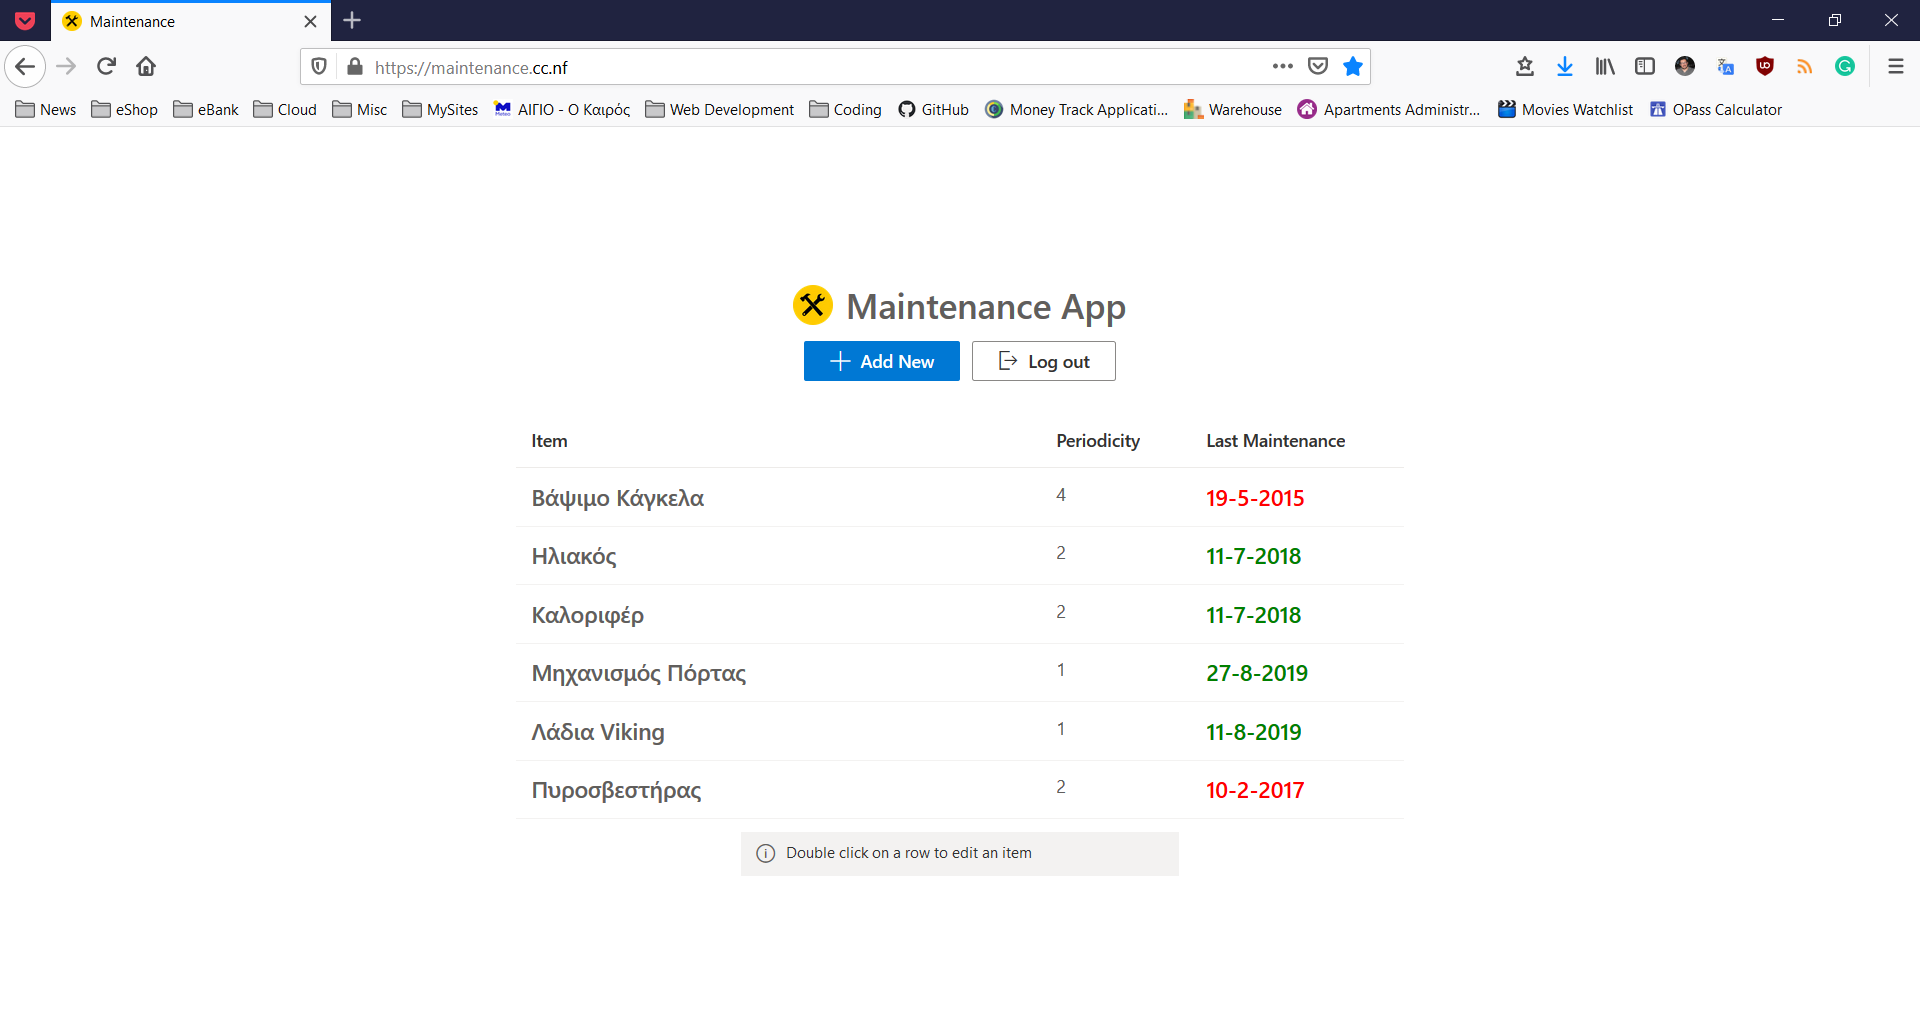1920x1030 pixels.
Task: Open the translate extension
Action: click(x=1725, y=66)
